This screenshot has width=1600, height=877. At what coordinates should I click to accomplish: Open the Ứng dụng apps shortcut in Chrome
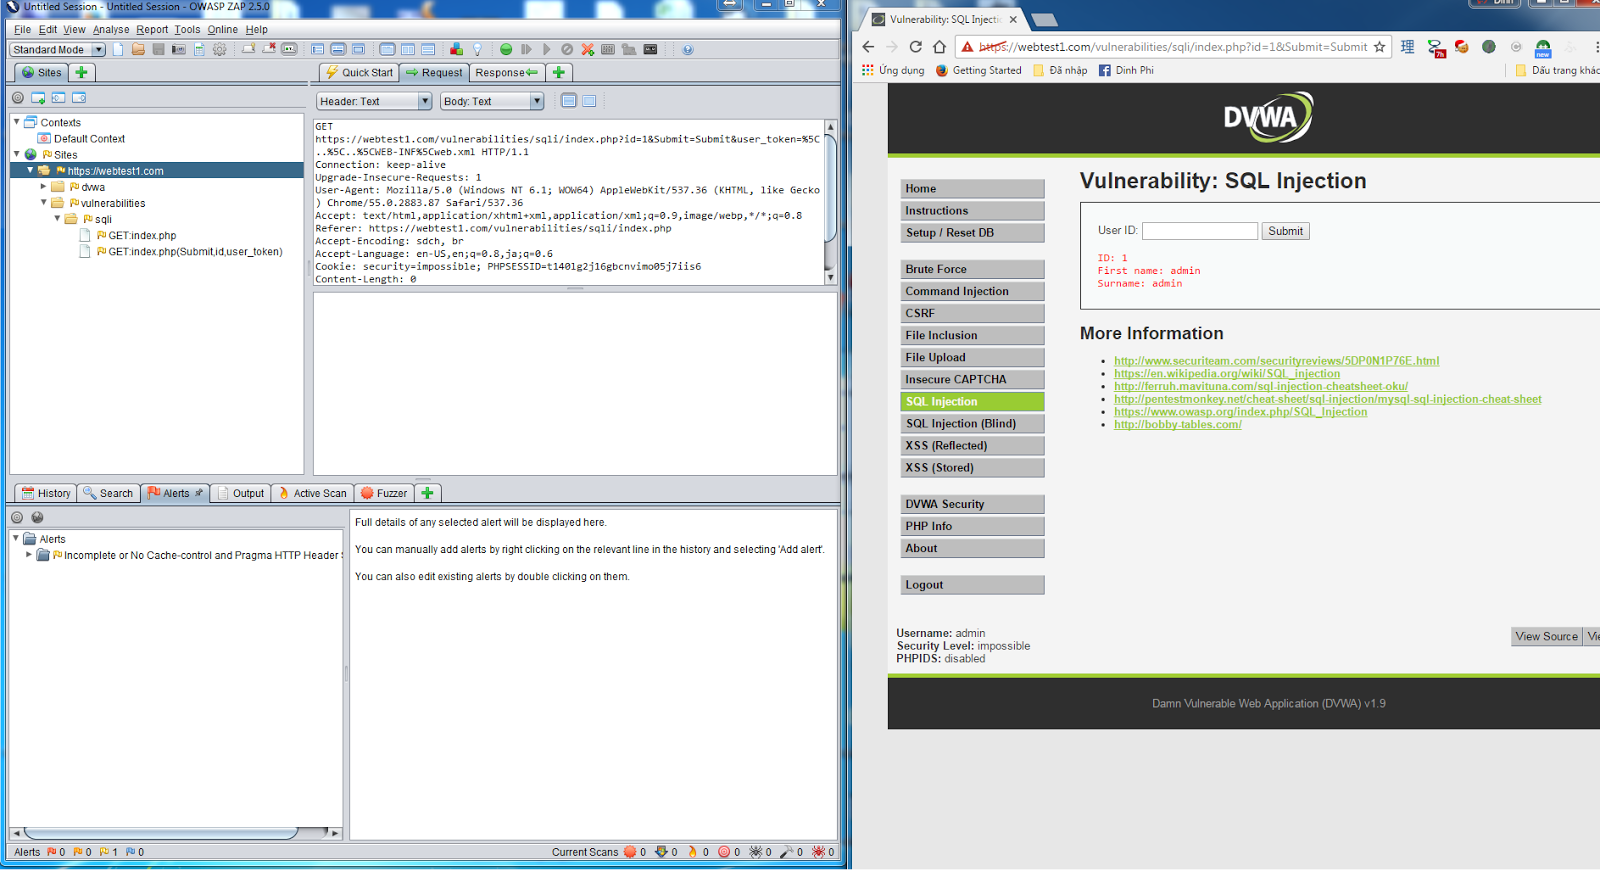(892, 70)
